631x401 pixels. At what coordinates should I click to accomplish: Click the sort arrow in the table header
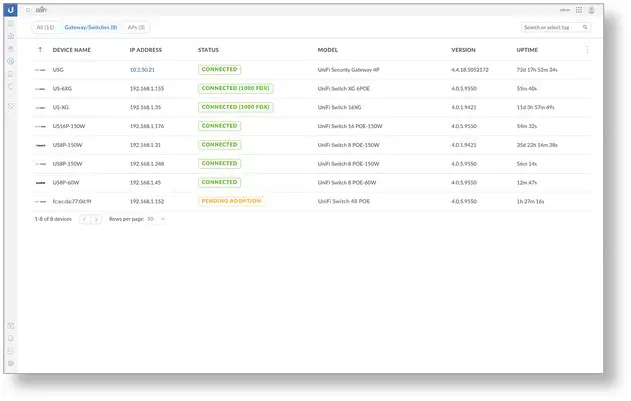point(40,50)
